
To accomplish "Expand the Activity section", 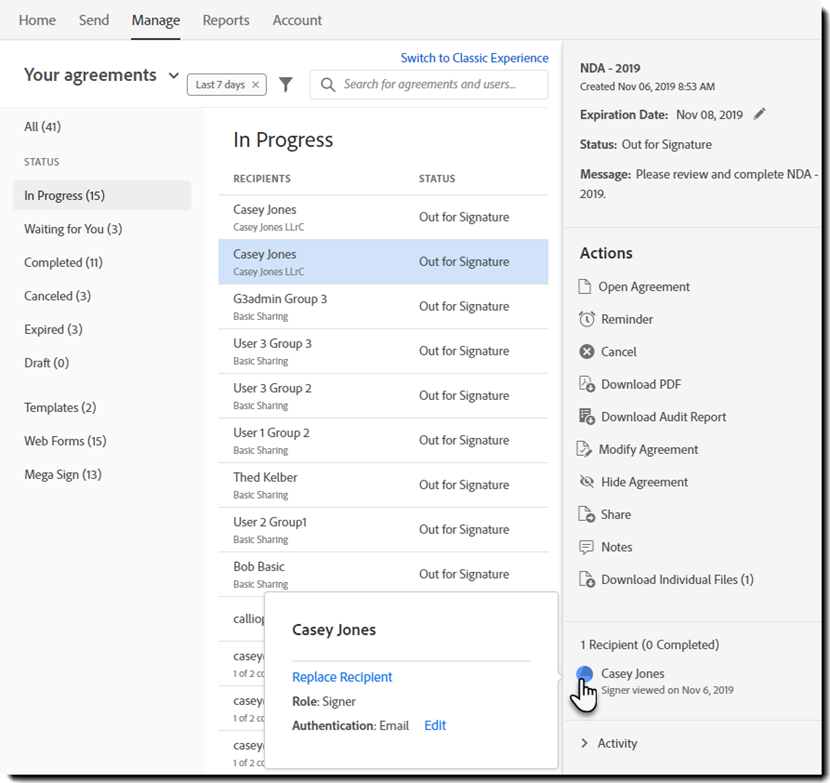I will 585,743.
